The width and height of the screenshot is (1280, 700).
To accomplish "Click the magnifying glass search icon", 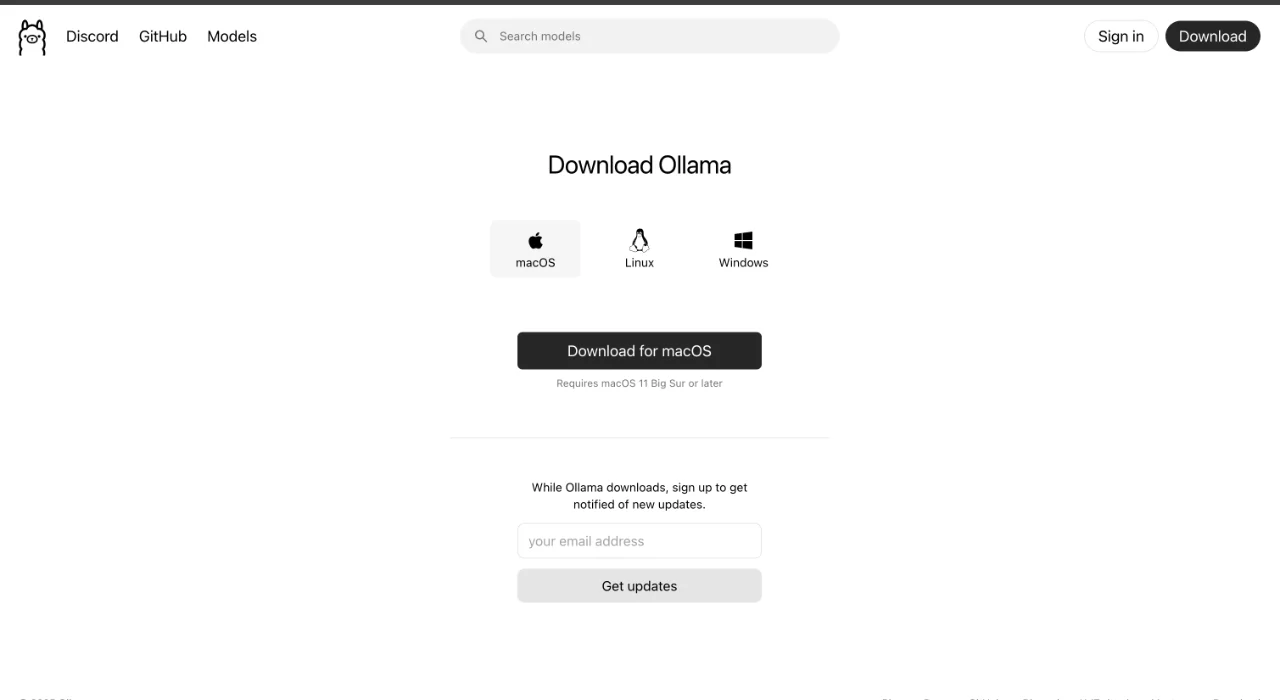I will (481, 36).
